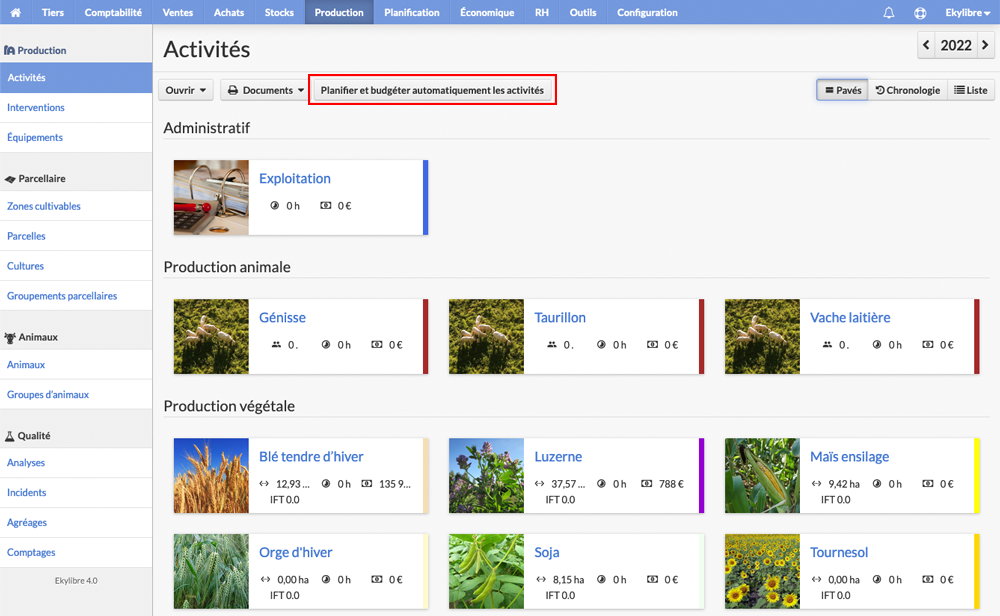Open the Blé tendre d'hiver activity
1000x616 pixels.
click(x=311, y=457)
